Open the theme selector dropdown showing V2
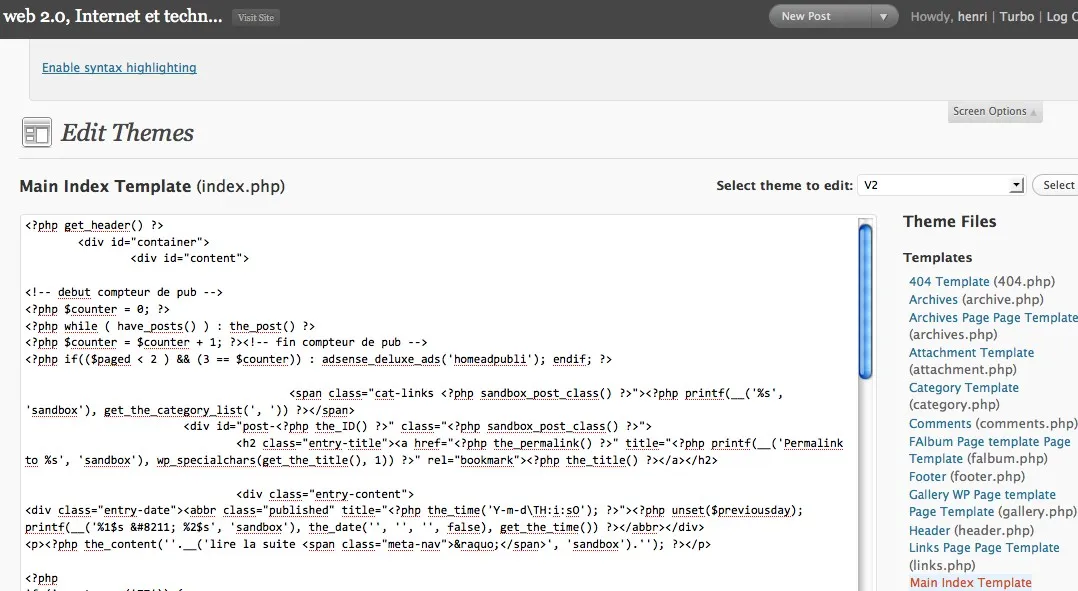The width and height of the screenshot is (1078, 591). [941, 185]
